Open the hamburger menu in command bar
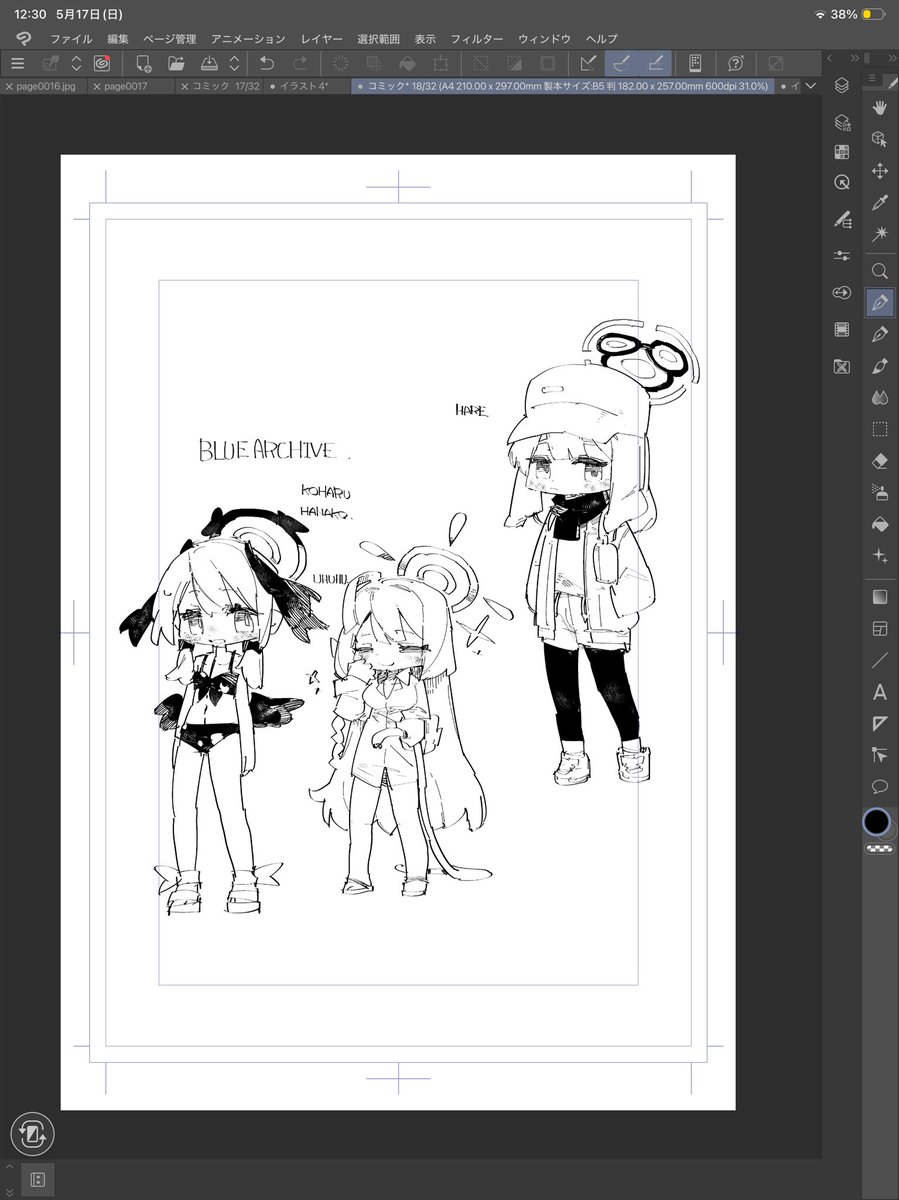Image resolution: width=899 pixels, height=1200 pixels. pos(17,63)
